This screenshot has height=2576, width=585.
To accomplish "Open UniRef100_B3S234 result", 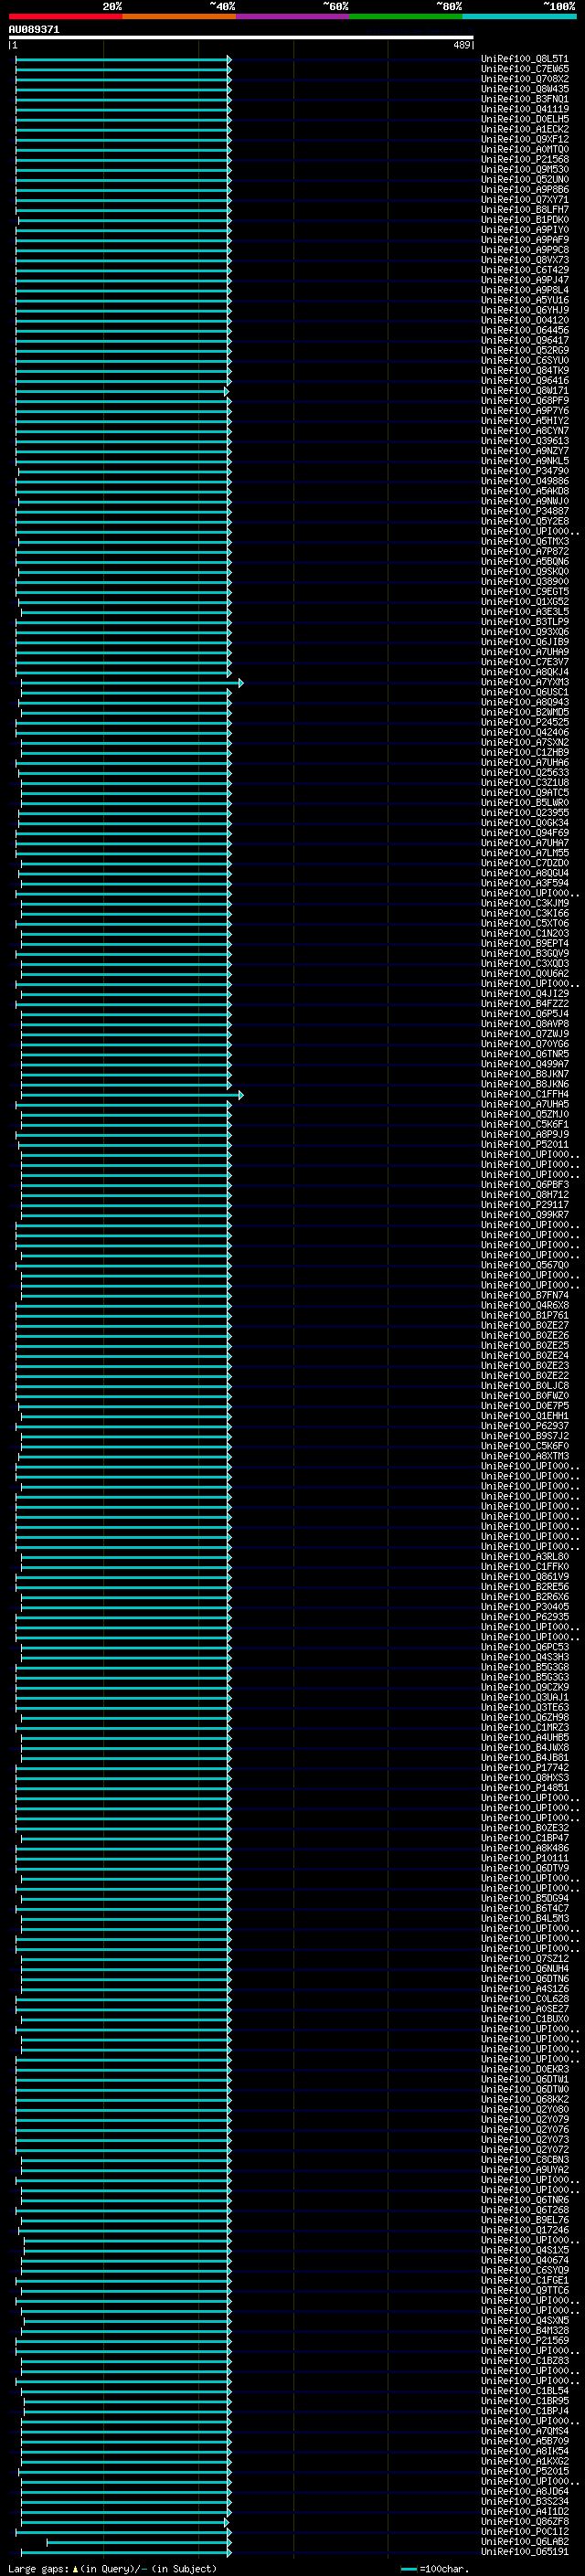I will pyautogui.click(x=524, y=2502).
